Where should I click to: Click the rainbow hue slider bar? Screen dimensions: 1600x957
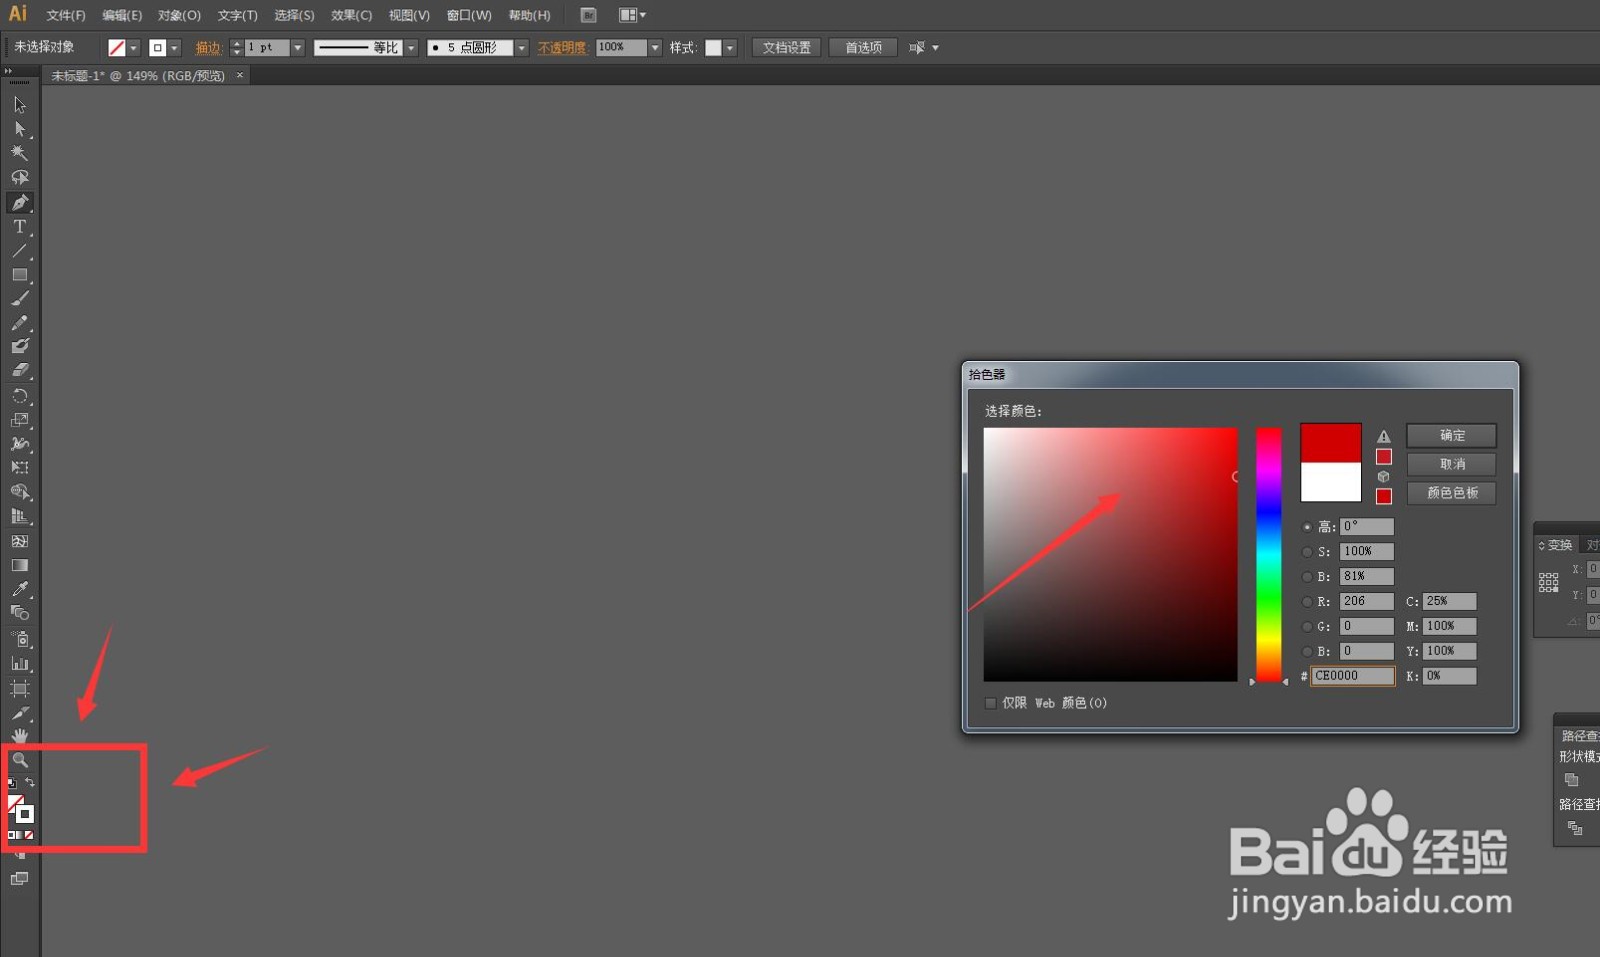[x=1269, y=555]
